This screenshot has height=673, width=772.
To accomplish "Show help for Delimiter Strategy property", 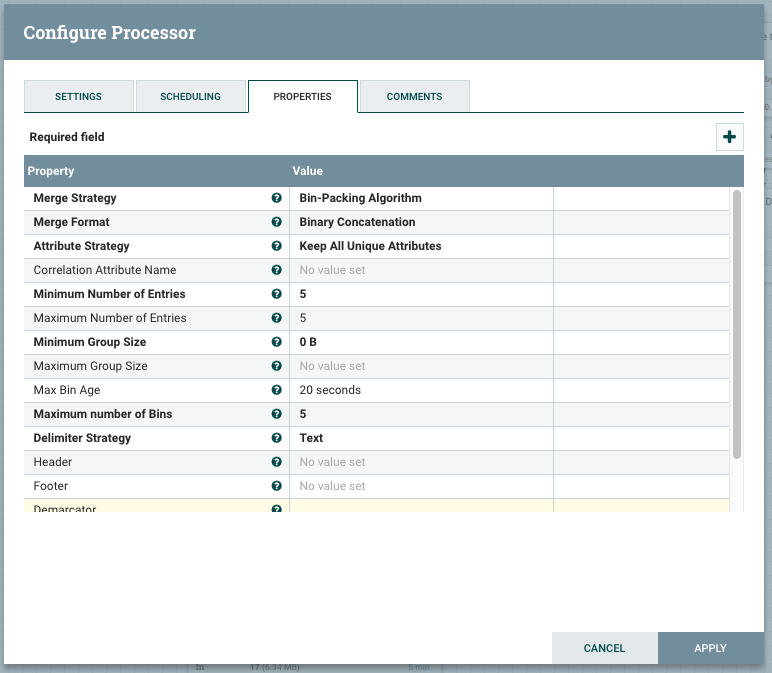I will [276, 438].
